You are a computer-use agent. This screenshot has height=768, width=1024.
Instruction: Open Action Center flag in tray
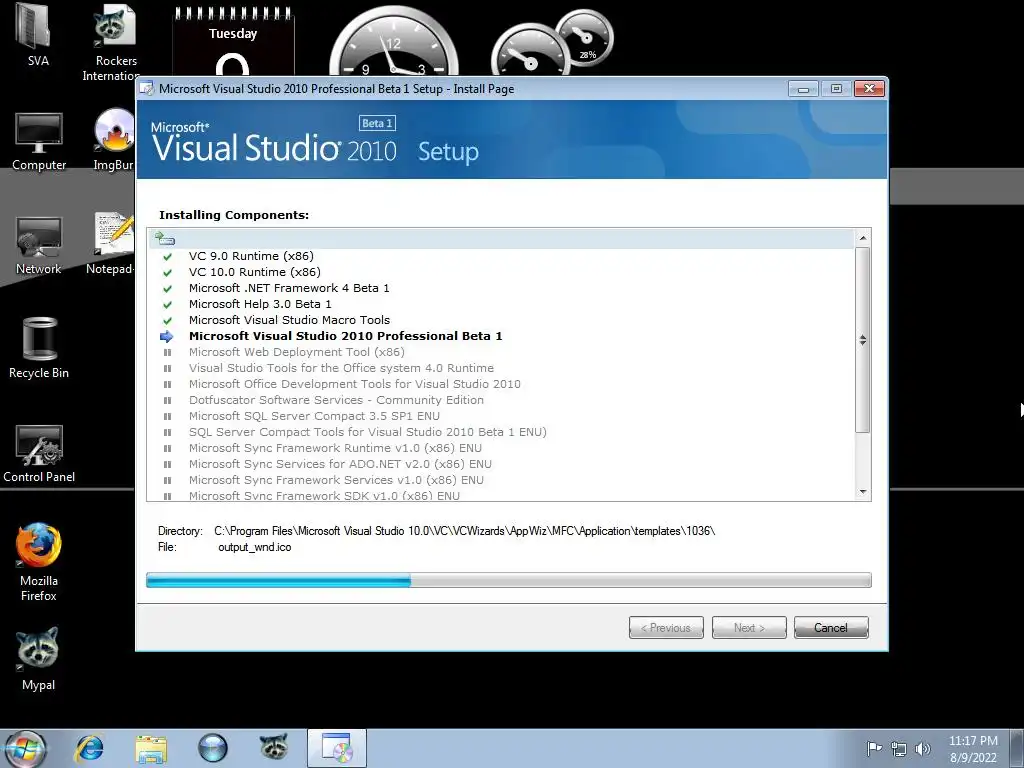(874, 748)
